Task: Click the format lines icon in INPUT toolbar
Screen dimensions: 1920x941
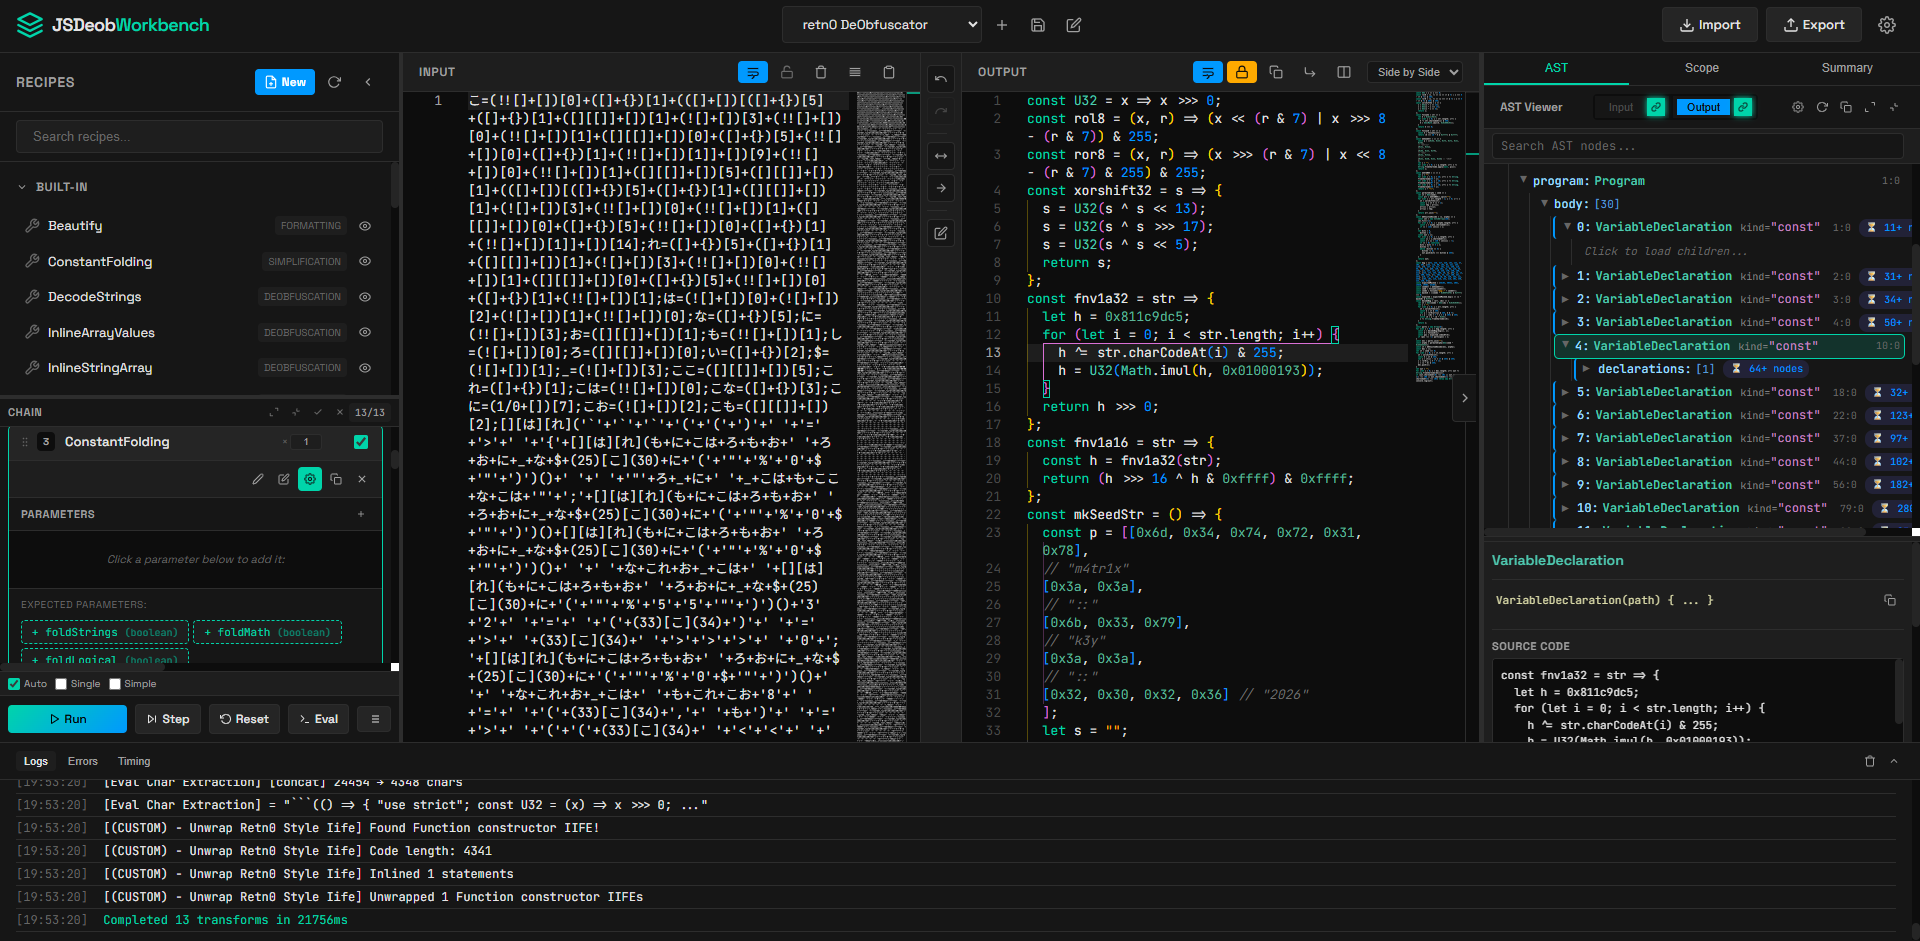Action: pyautogui.click(x=855, y=72)
